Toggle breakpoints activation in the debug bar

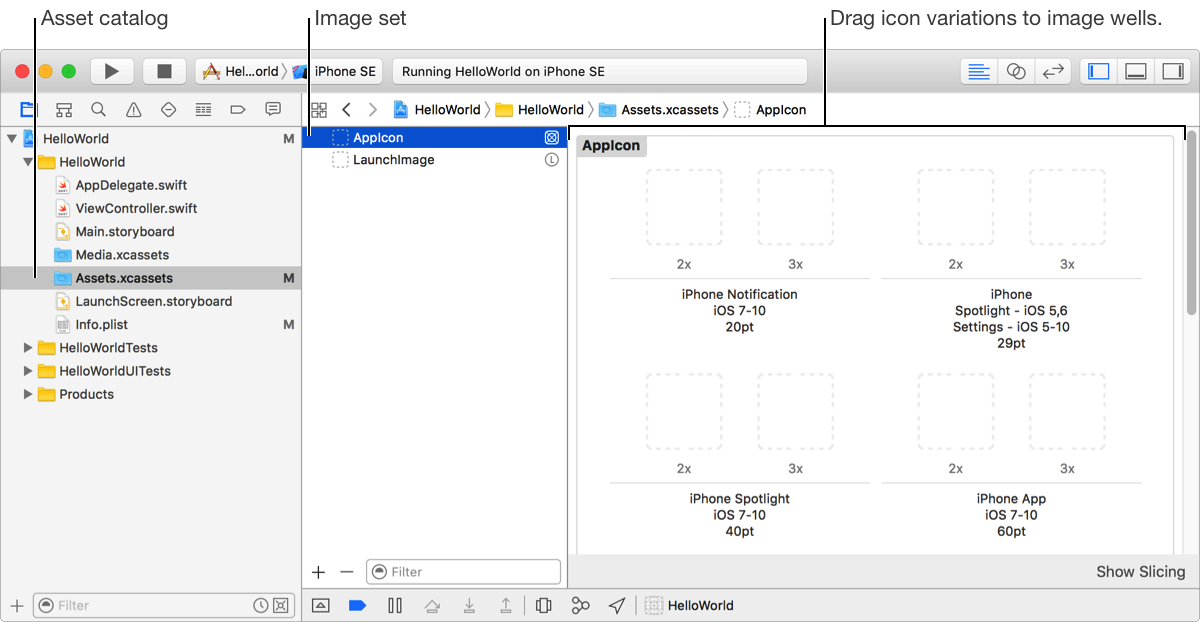[x=357, y=605]
